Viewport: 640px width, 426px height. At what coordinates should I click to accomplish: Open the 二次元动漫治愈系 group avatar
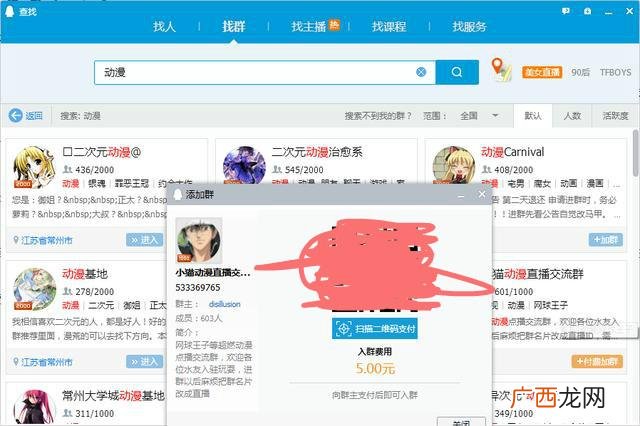244,165
